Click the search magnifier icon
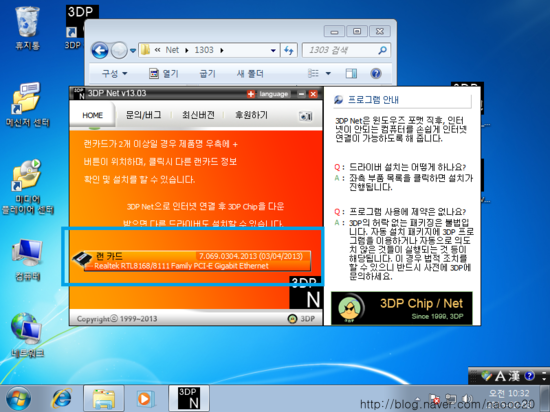550x412 pixels. 382,50
